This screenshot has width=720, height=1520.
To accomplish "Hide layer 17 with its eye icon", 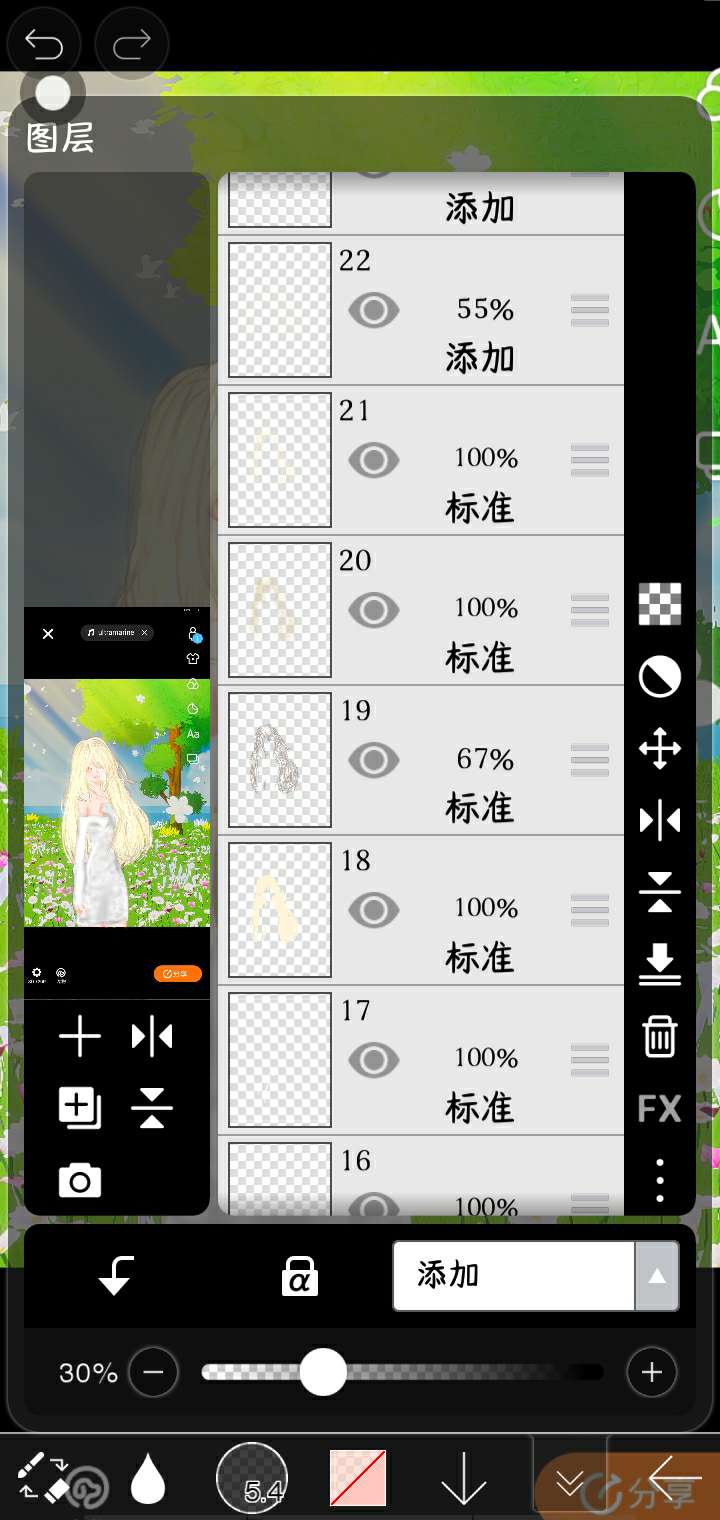I will [374, 1060].
